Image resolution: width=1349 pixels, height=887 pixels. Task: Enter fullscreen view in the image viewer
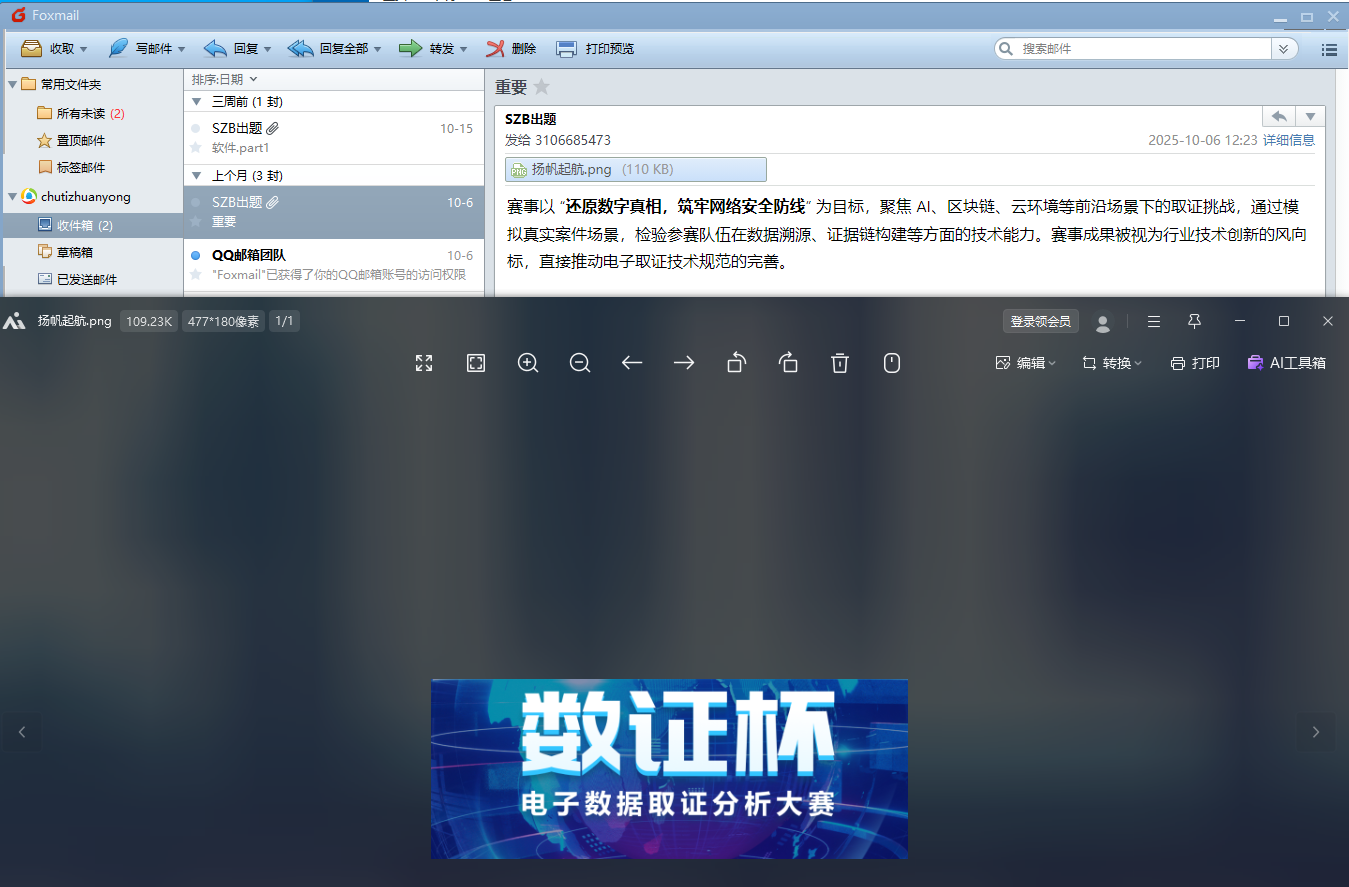424,363
